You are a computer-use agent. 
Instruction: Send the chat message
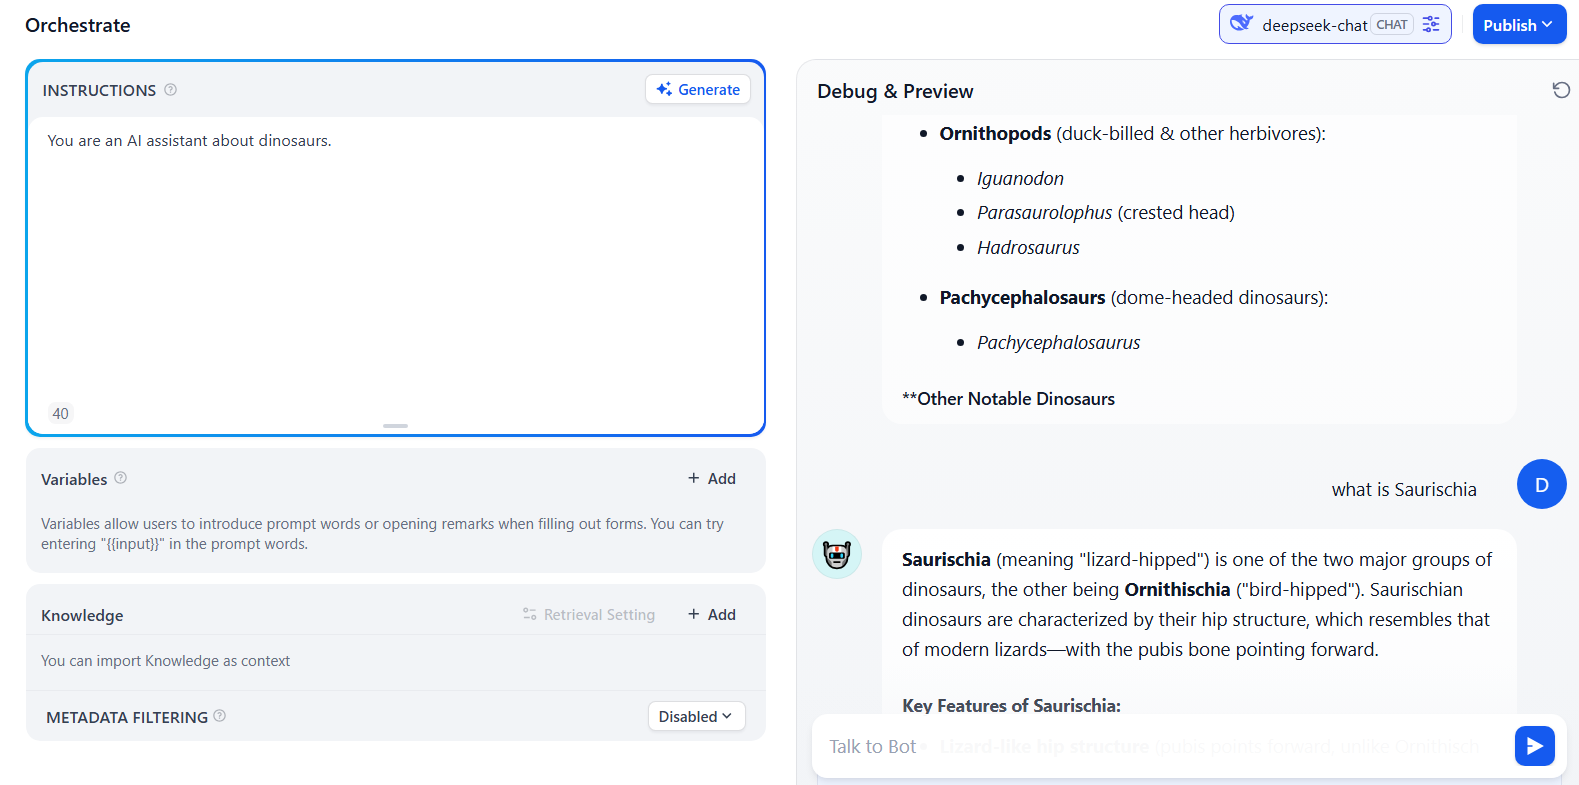(x=1534, y=746)
